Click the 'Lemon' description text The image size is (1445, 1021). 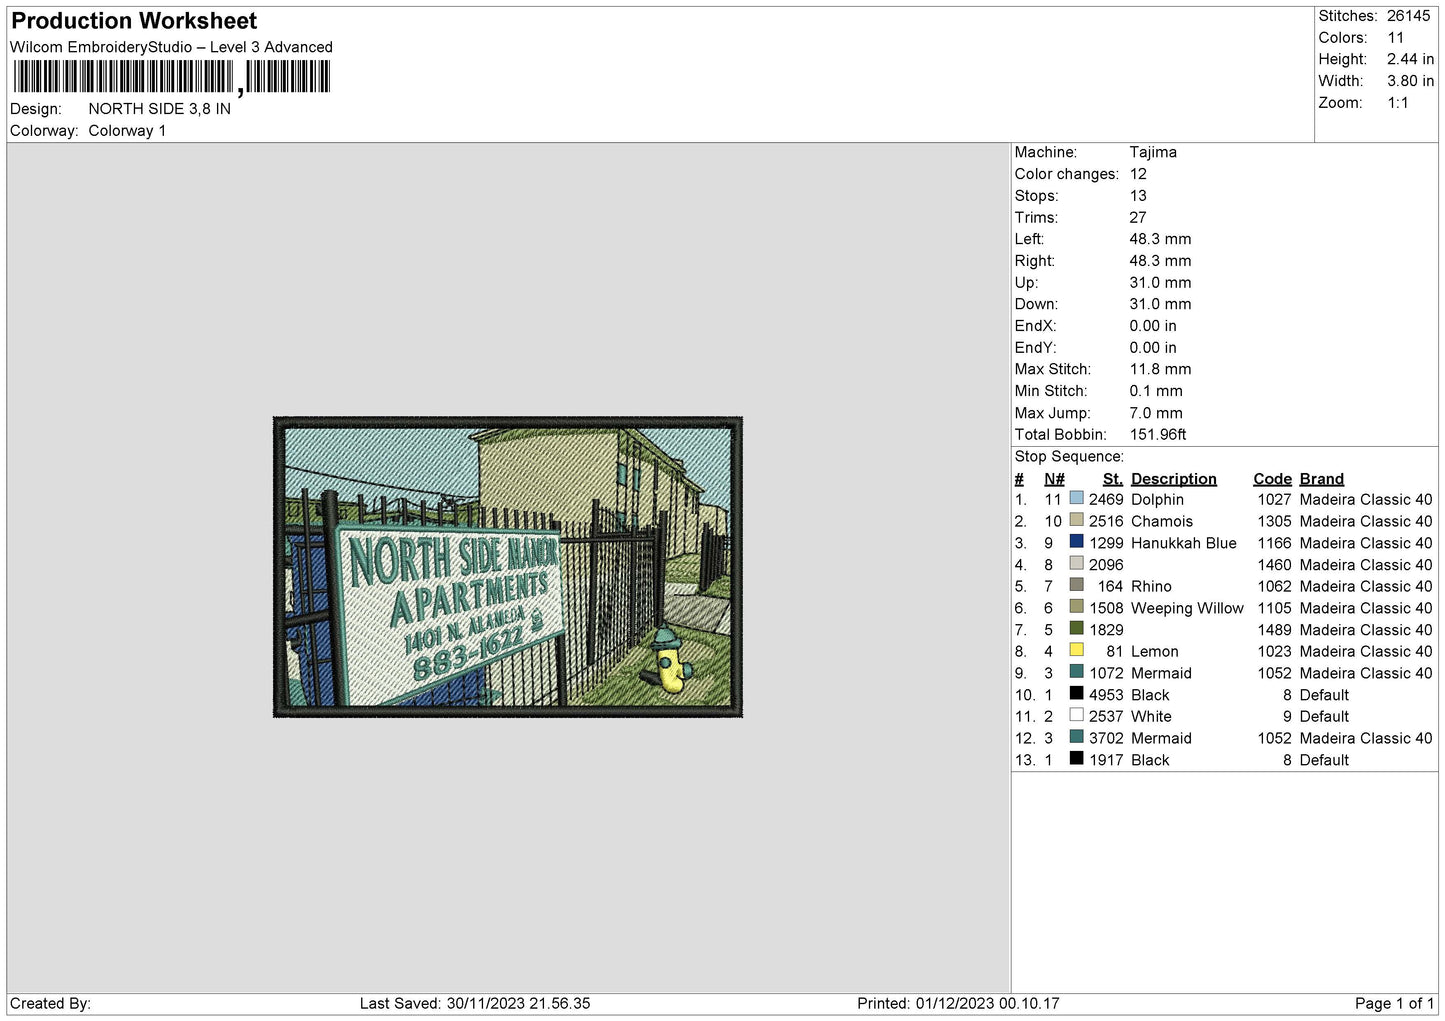click(x=1155, y=652)
